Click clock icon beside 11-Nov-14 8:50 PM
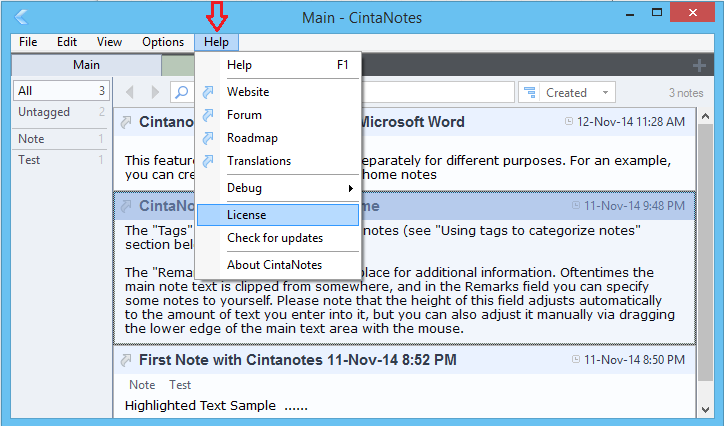Screen dimensions: 724x426 576,359
